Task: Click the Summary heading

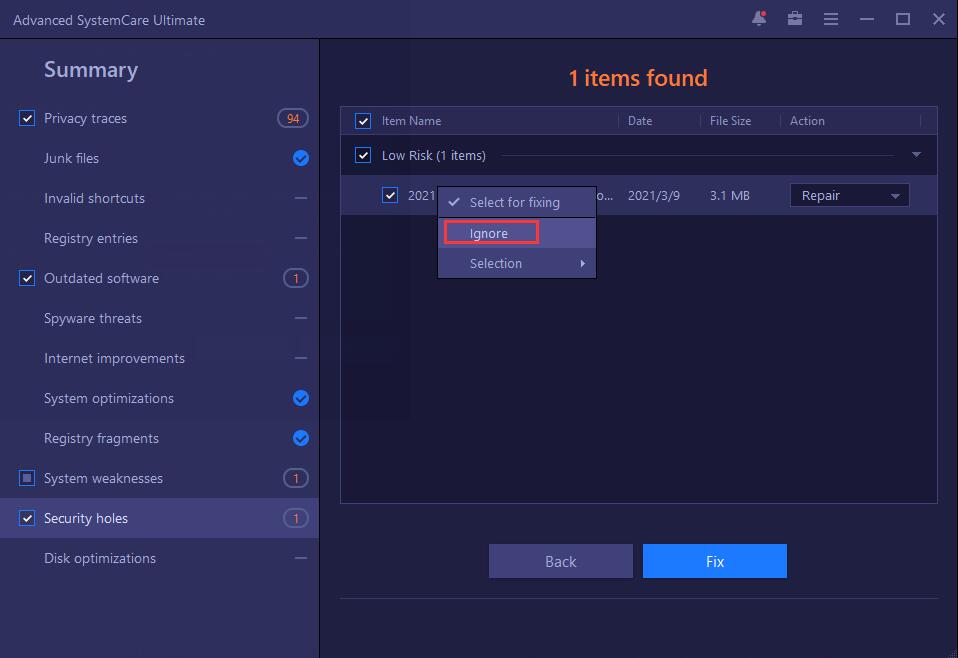Action: tap(91, 70)
